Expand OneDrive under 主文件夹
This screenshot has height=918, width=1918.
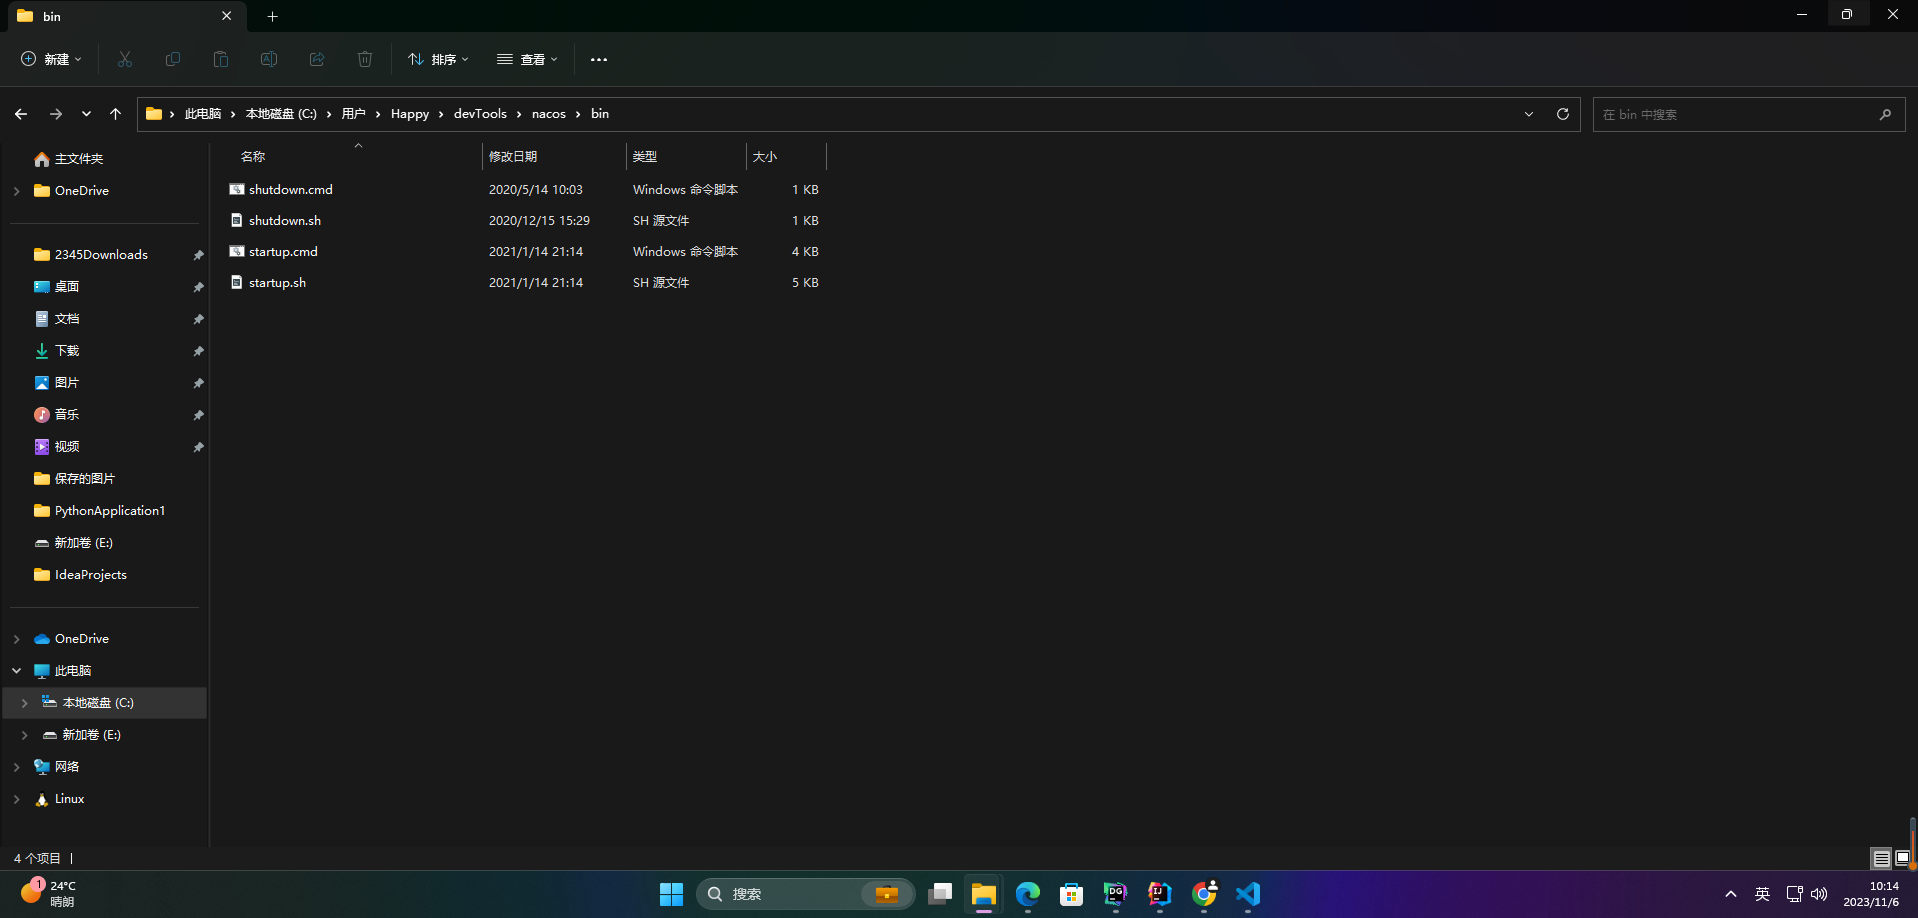(16, 191)
